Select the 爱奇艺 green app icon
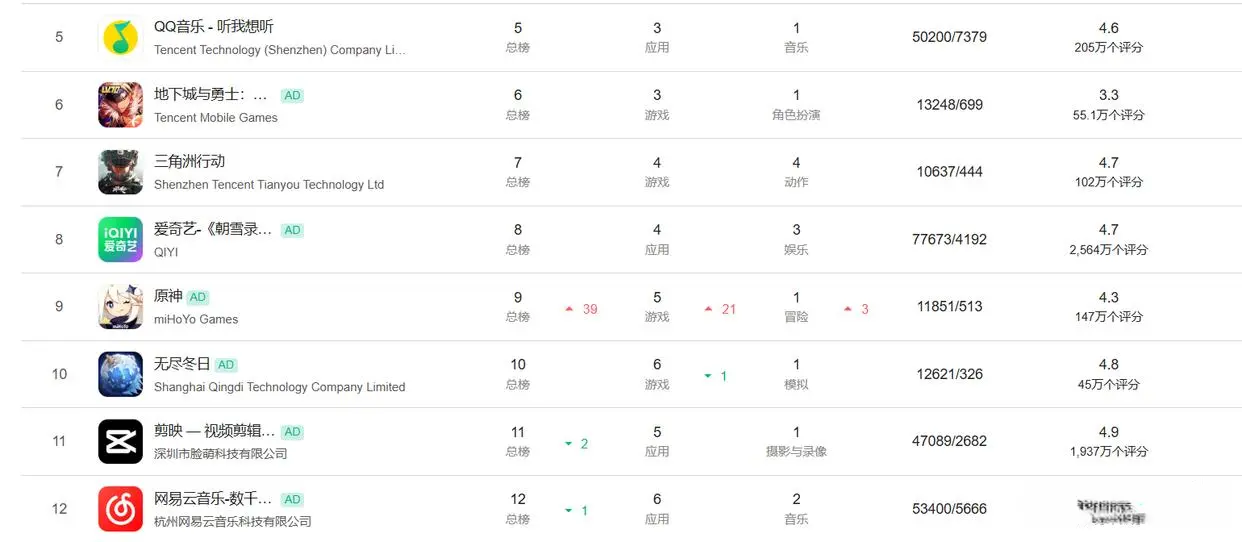 pos(120,239)
